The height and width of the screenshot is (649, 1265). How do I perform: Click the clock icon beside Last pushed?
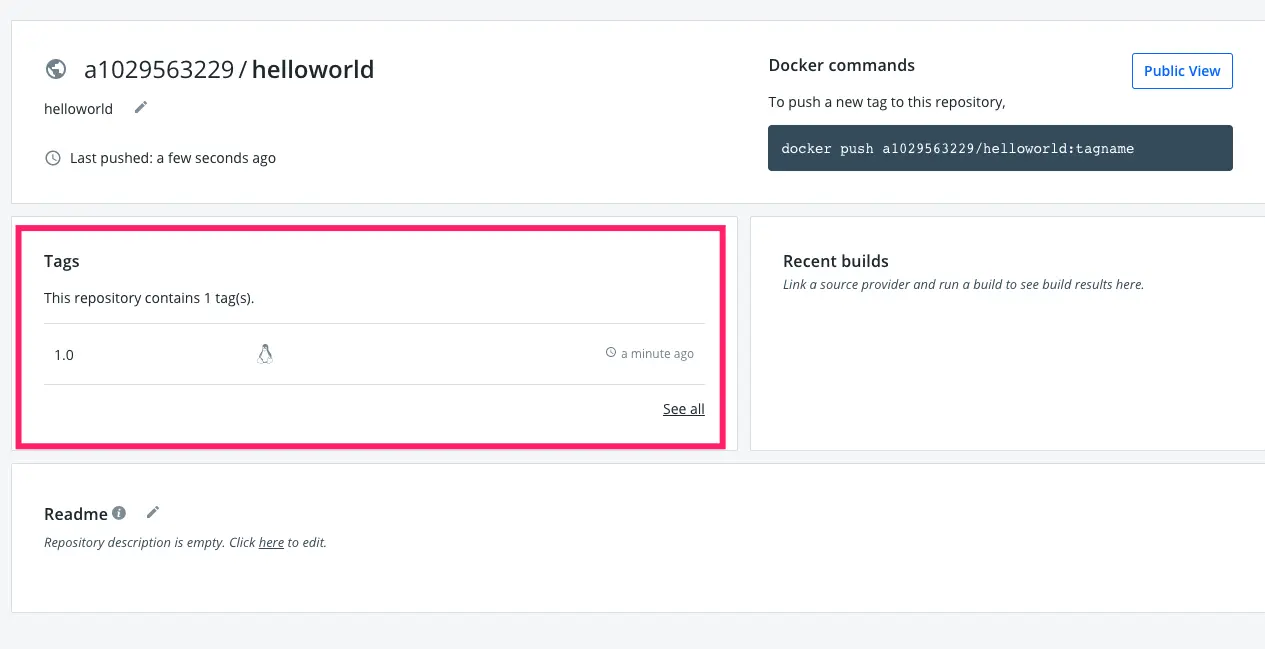tap(53, 158)
